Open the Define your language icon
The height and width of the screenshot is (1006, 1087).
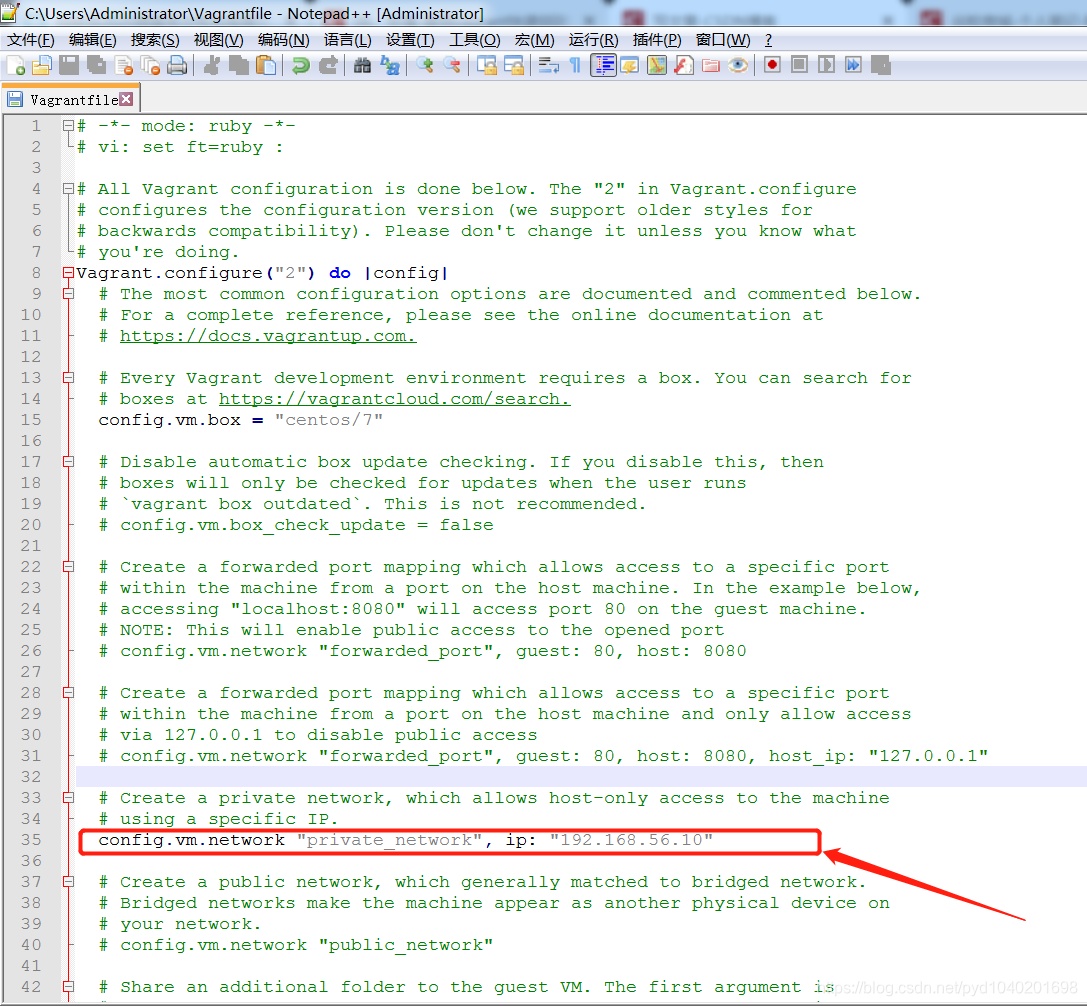629,65
